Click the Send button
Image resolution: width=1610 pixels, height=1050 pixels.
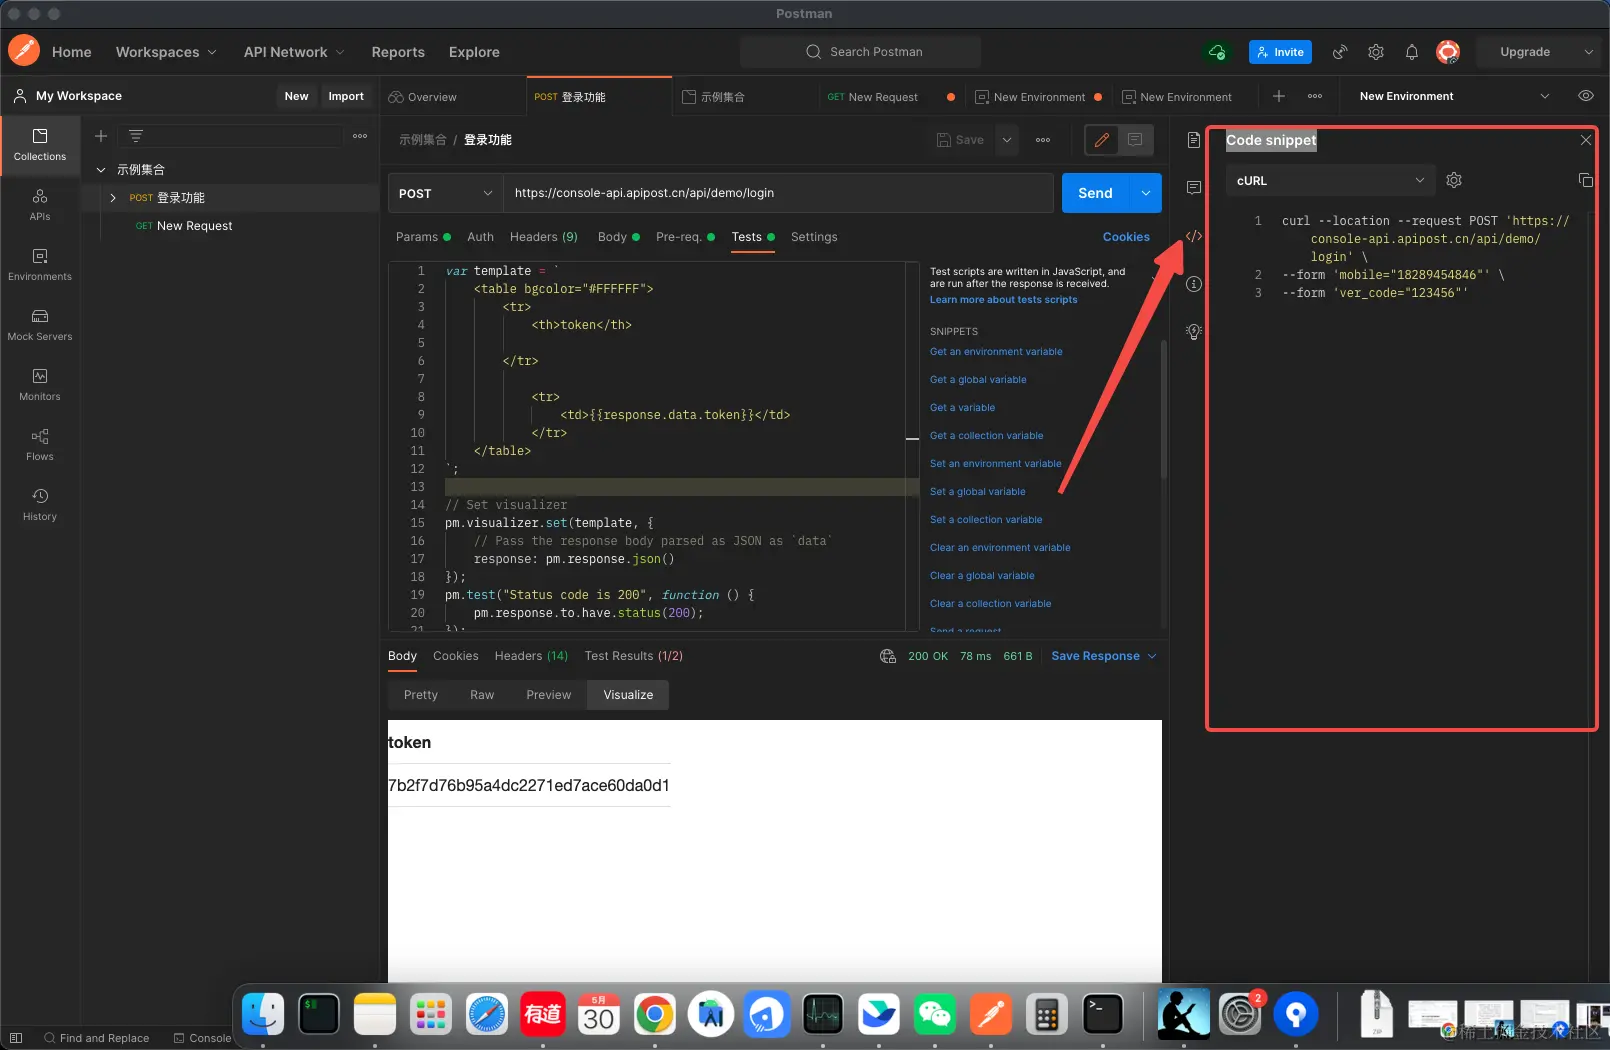1096,193
